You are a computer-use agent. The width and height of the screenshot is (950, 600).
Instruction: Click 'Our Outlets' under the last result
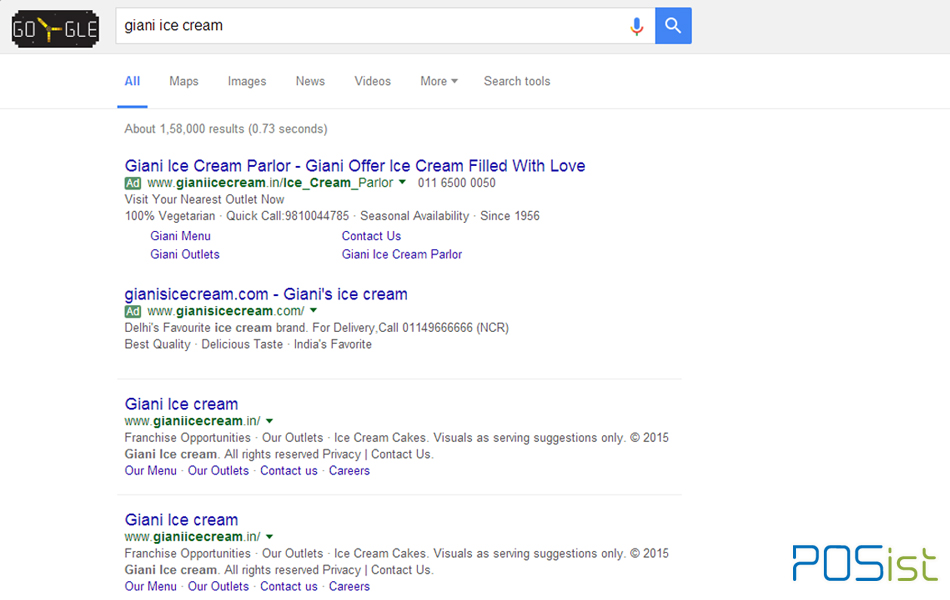tap(218, 586)
